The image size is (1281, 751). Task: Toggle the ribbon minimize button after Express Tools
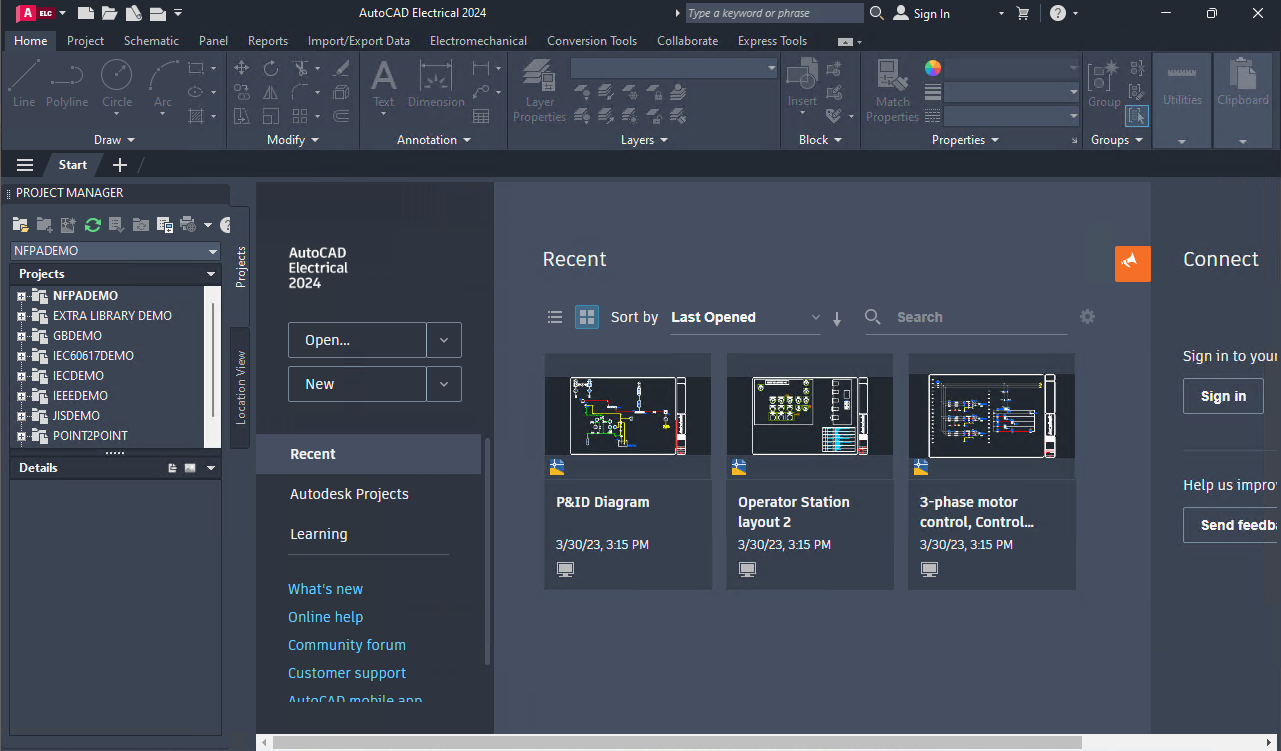click(x=846, y=41)
